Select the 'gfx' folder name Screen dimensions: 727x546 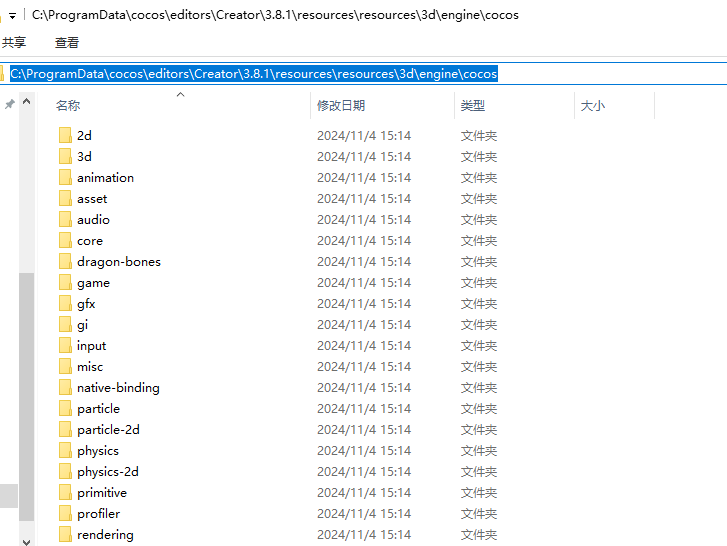click(86, 304)
